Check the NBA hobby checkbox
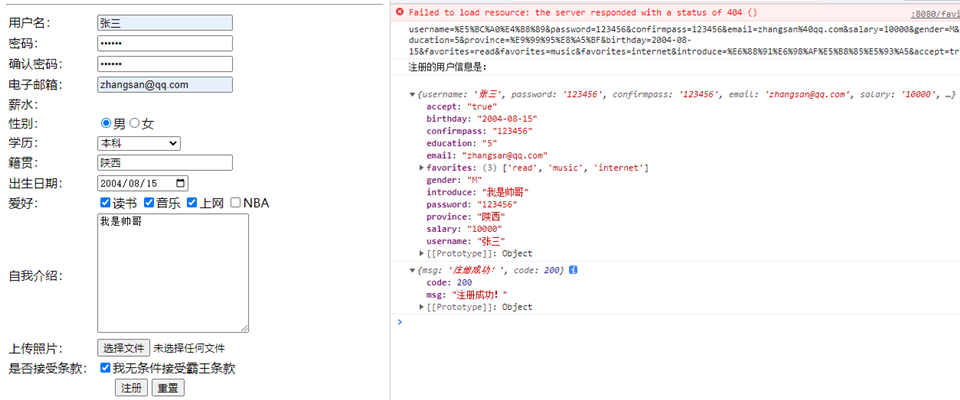The width and height of the screenshot is (960, 400). [235, 203]
